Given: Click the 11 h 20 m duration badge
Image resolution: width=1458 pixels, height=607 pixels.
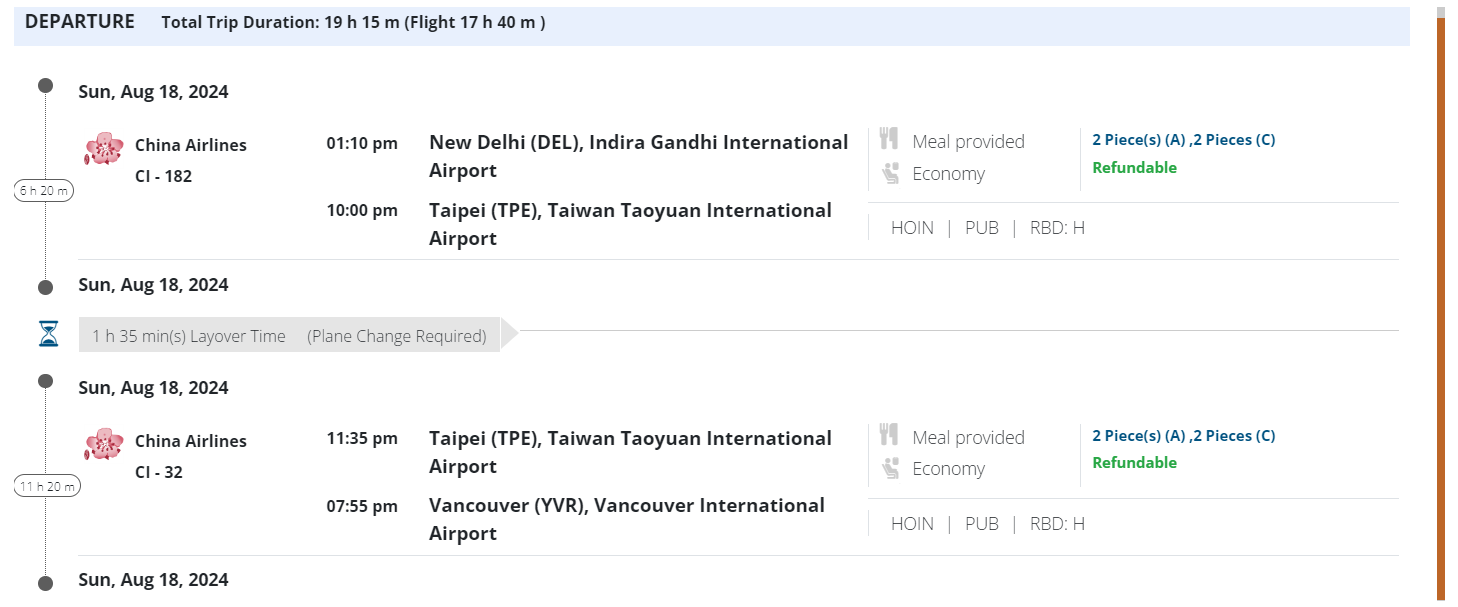Looking at the screenshot, I should pos(47,487).
